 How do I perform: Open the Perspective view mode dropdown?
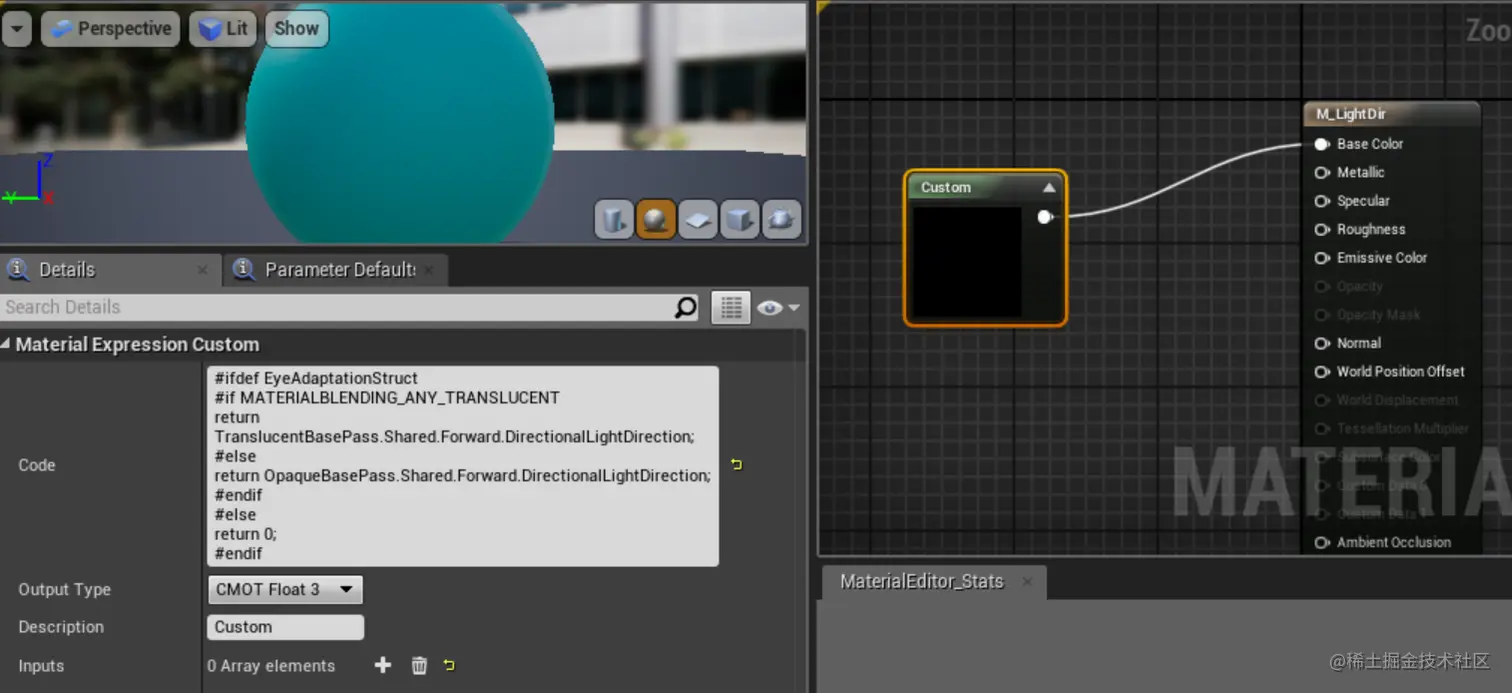point(110,28)
